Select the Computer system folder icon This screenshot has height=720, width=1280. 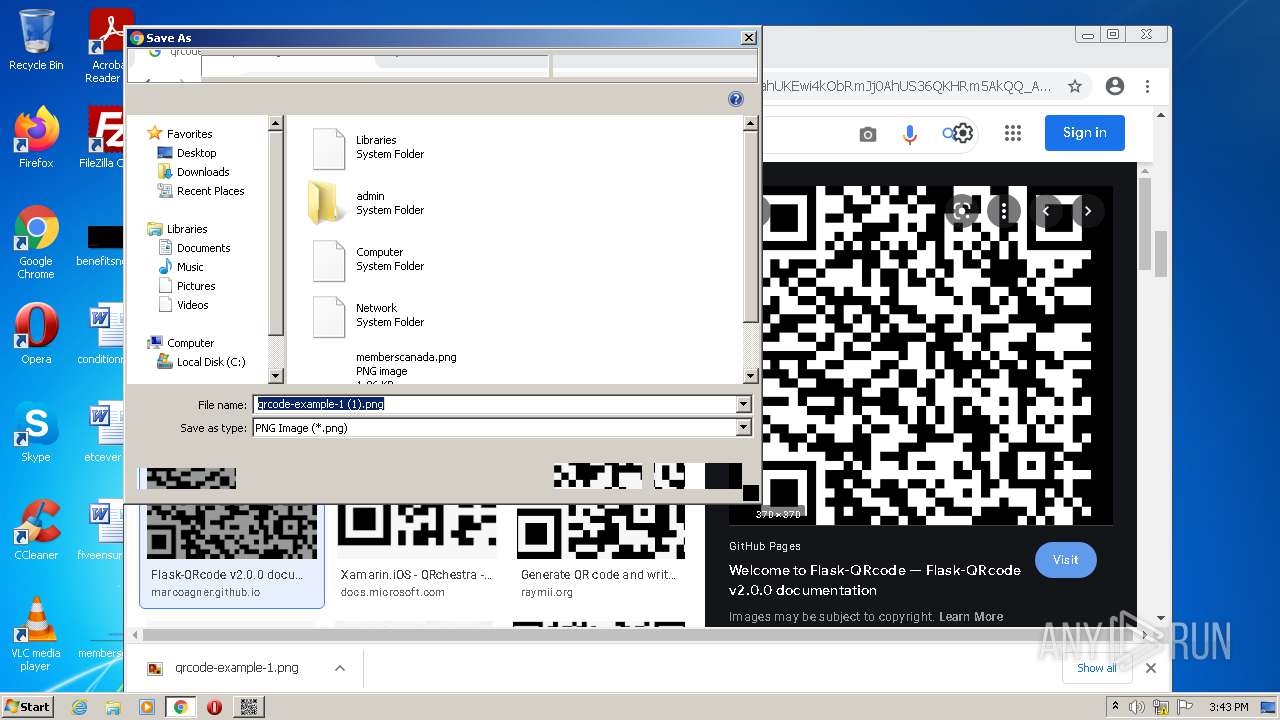click(x=329, y=260)
